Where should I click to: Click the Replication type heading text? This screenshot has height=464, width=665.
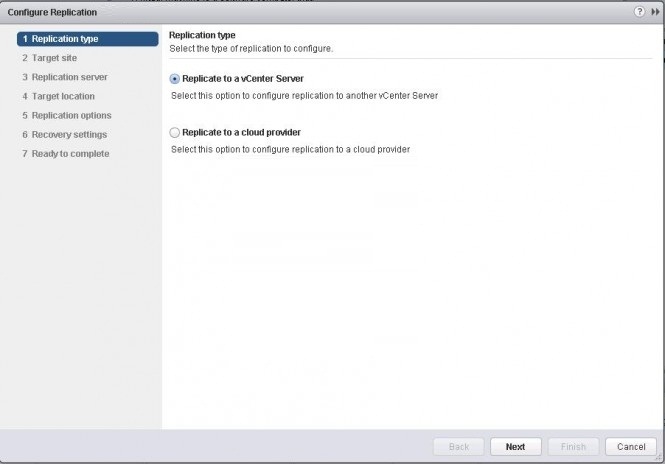(x=202, y=35)
